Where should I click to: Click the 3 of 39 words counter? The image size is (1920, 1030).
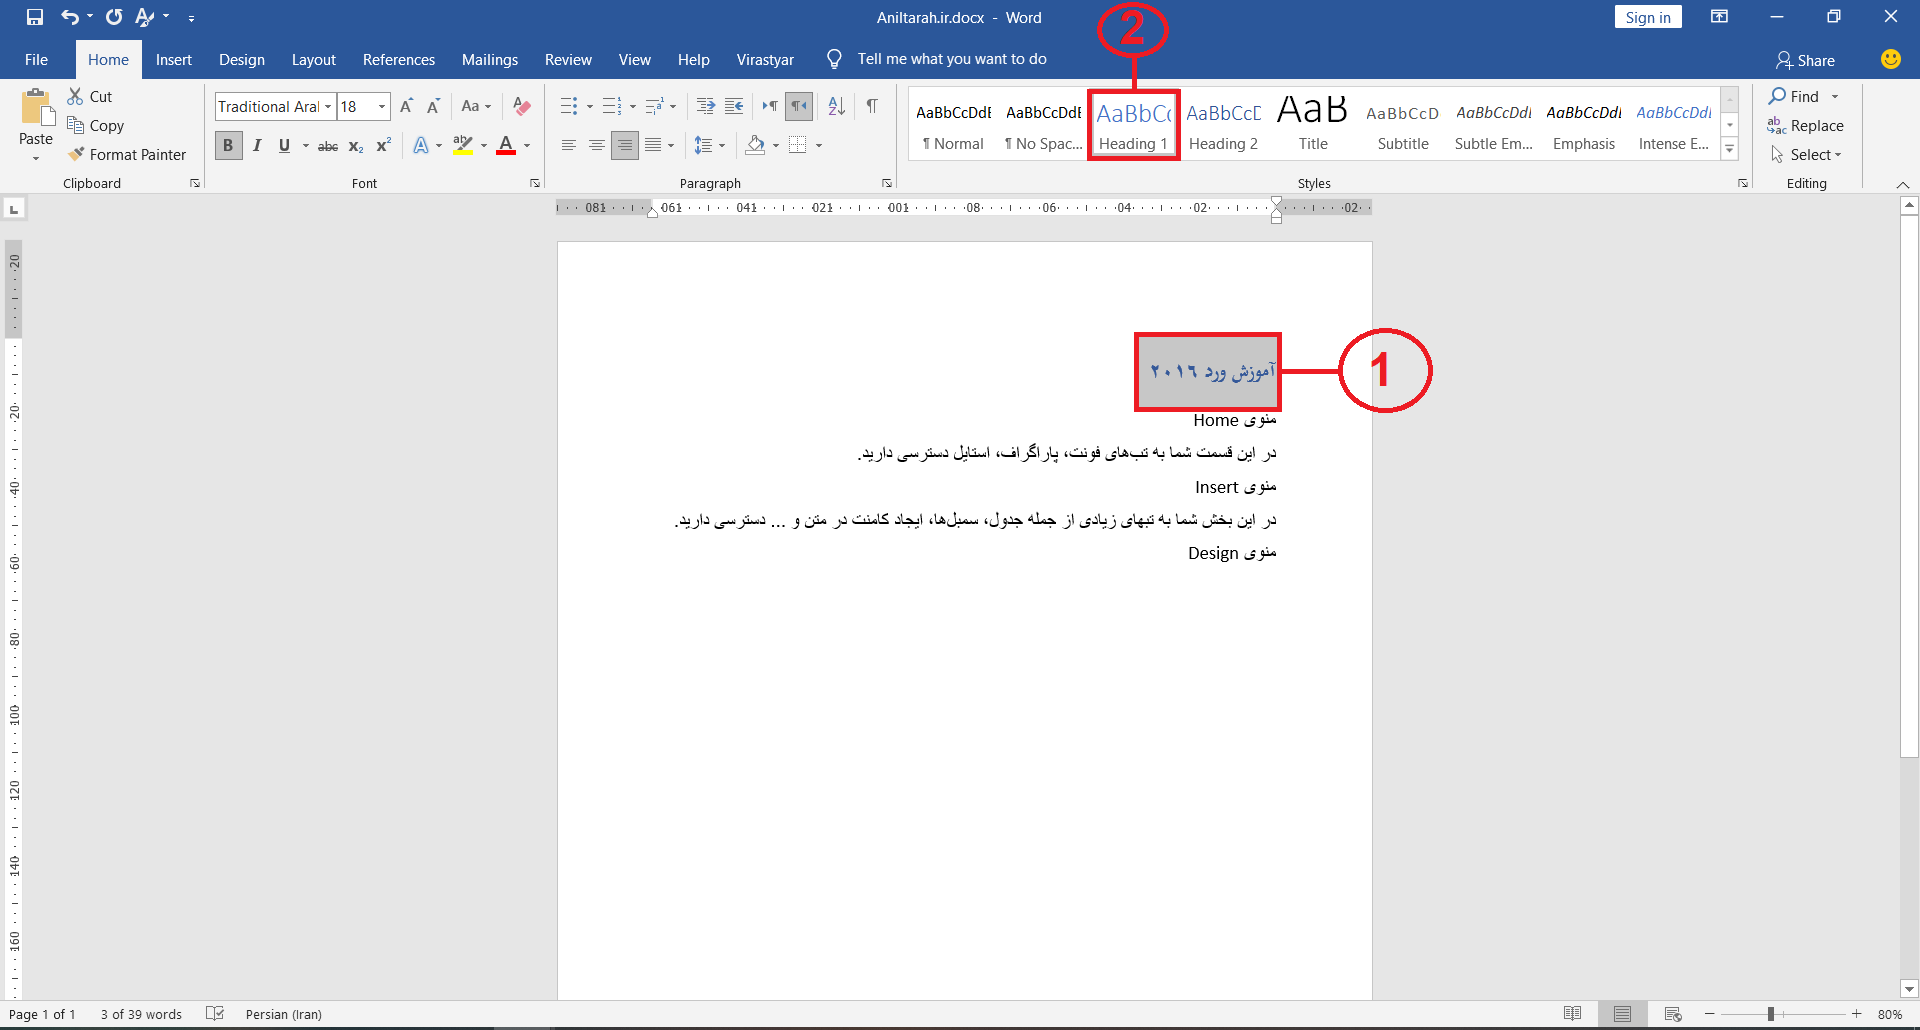pos(141,1014)
